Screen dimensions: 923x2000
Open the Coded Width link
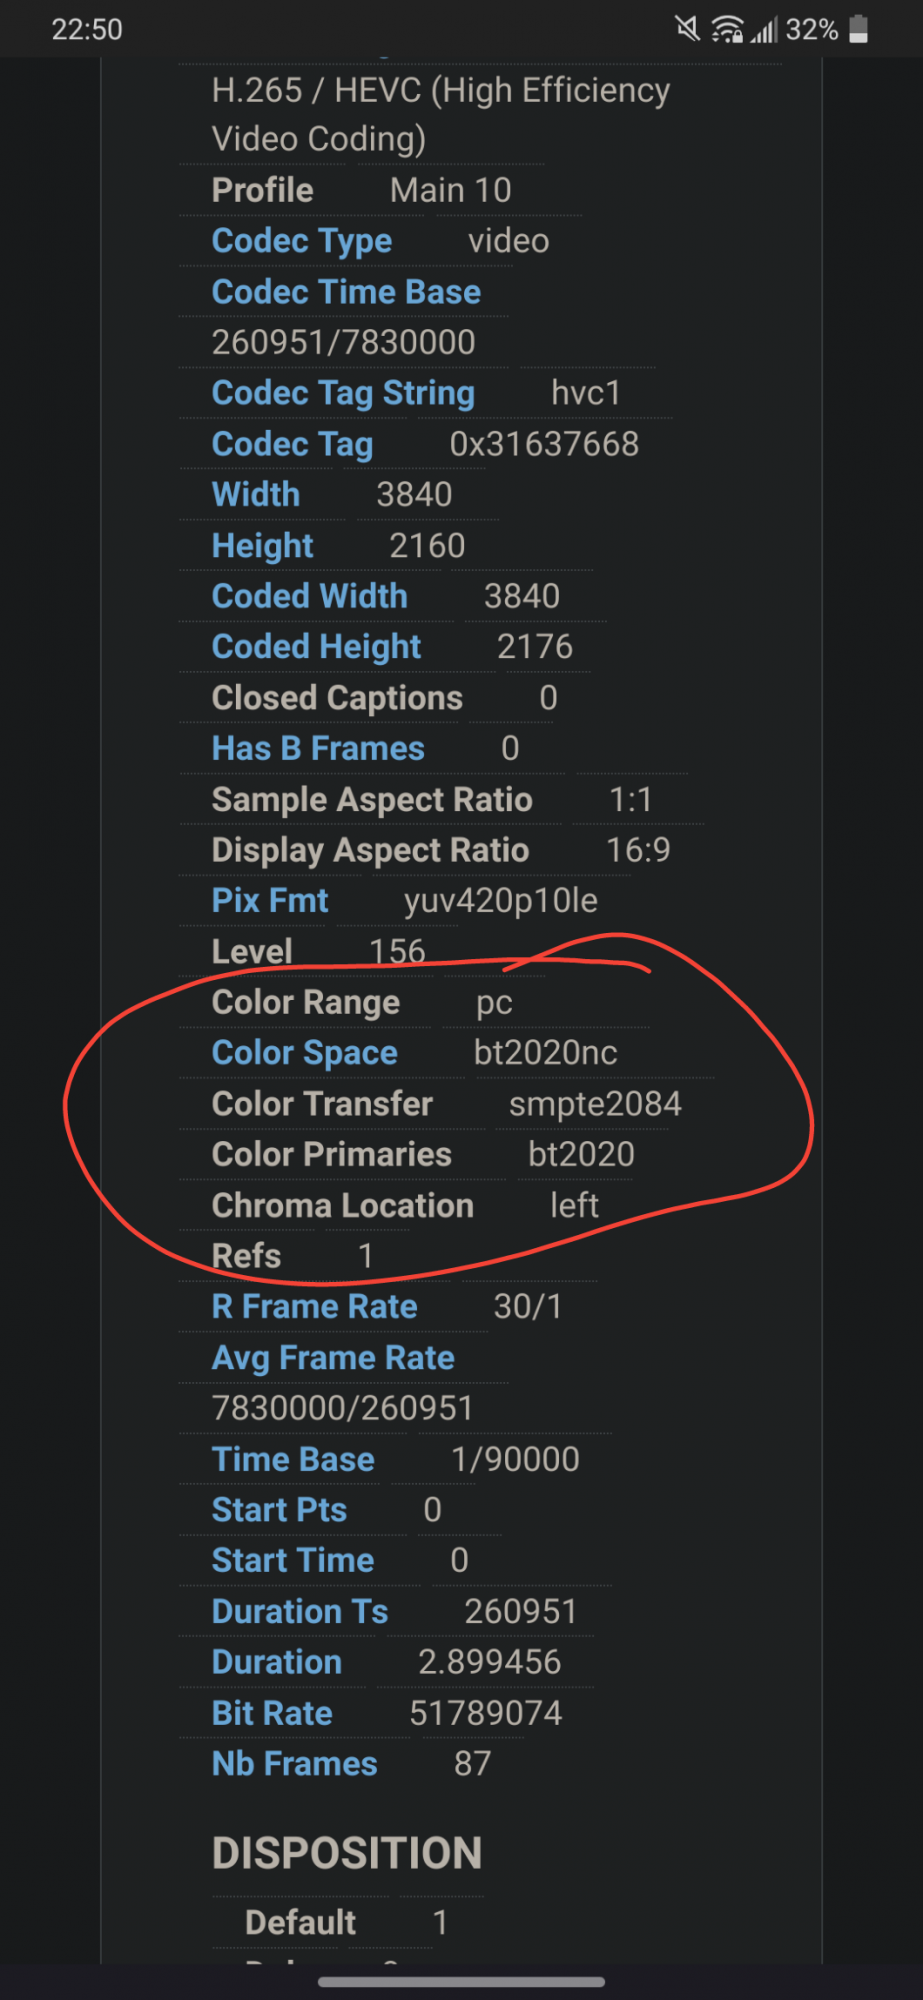(309, 596)
